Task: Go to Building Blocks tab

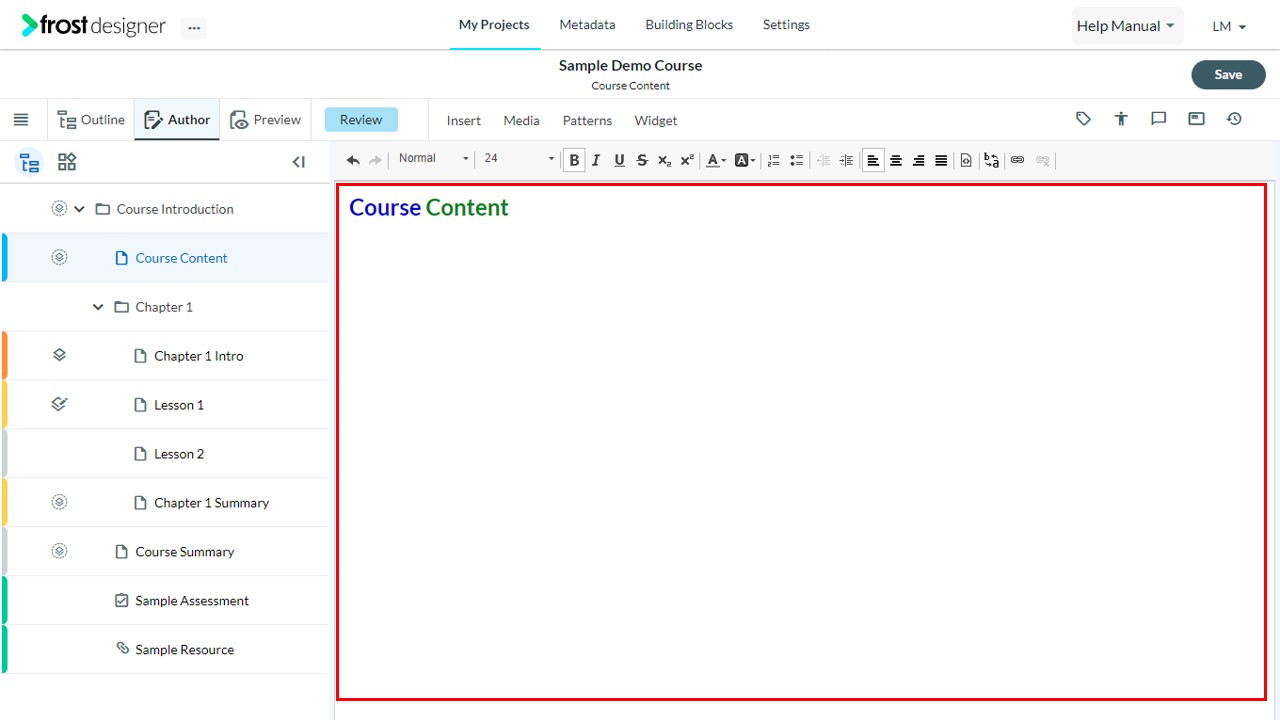Action: 689,25
